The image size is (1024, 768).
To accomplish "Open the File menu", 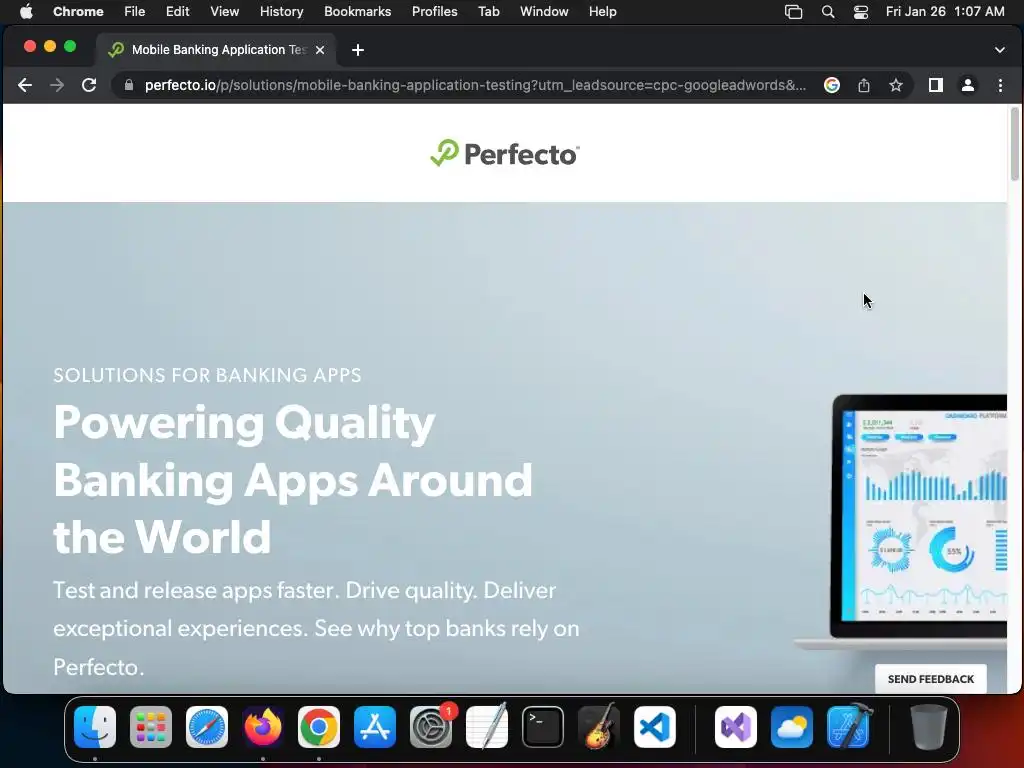I will coord(134,11).
